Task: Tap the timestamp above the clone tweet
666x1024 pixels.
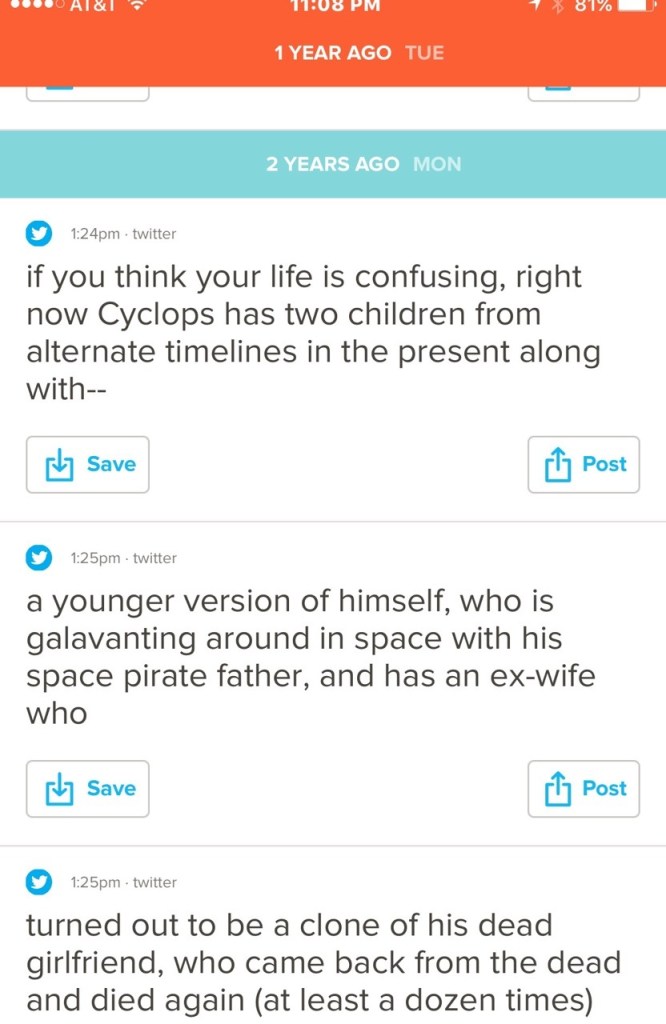Action: click(123, 882)
